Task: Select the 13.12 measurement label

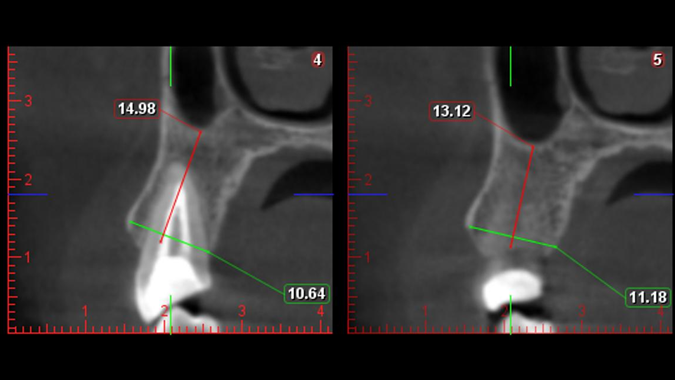Action: (452, 111)
